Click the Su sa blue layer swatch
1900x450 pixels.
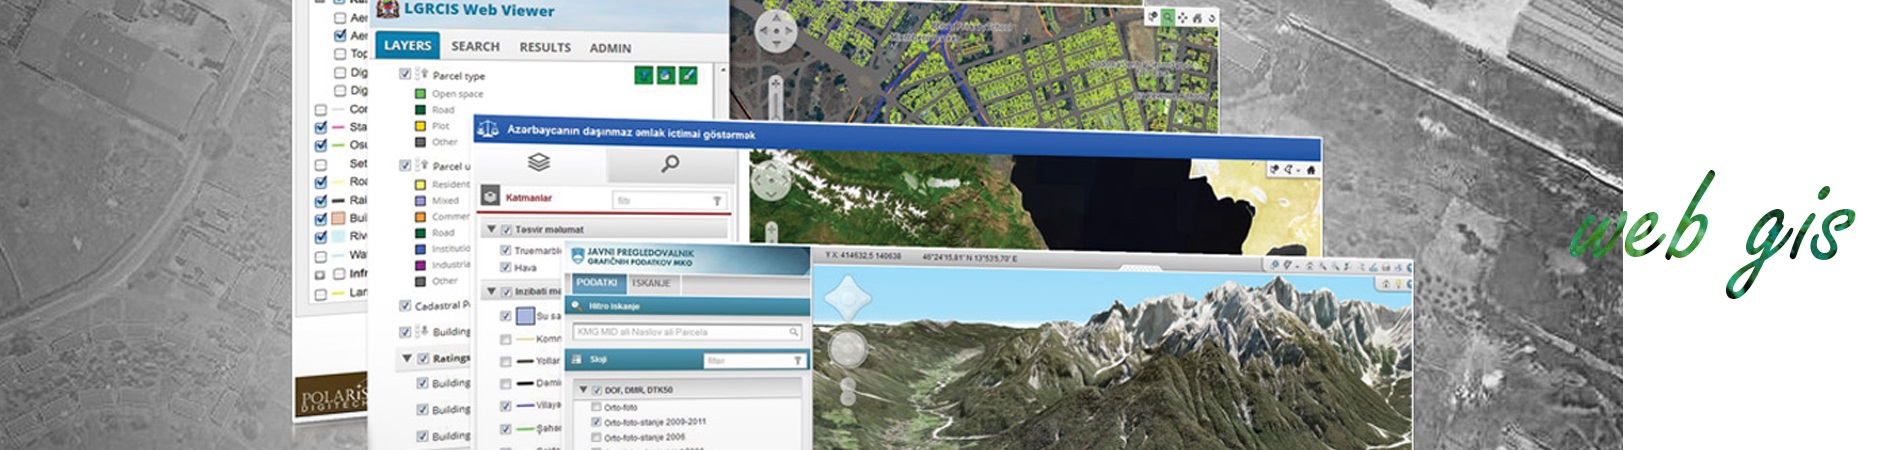point(525,316)
